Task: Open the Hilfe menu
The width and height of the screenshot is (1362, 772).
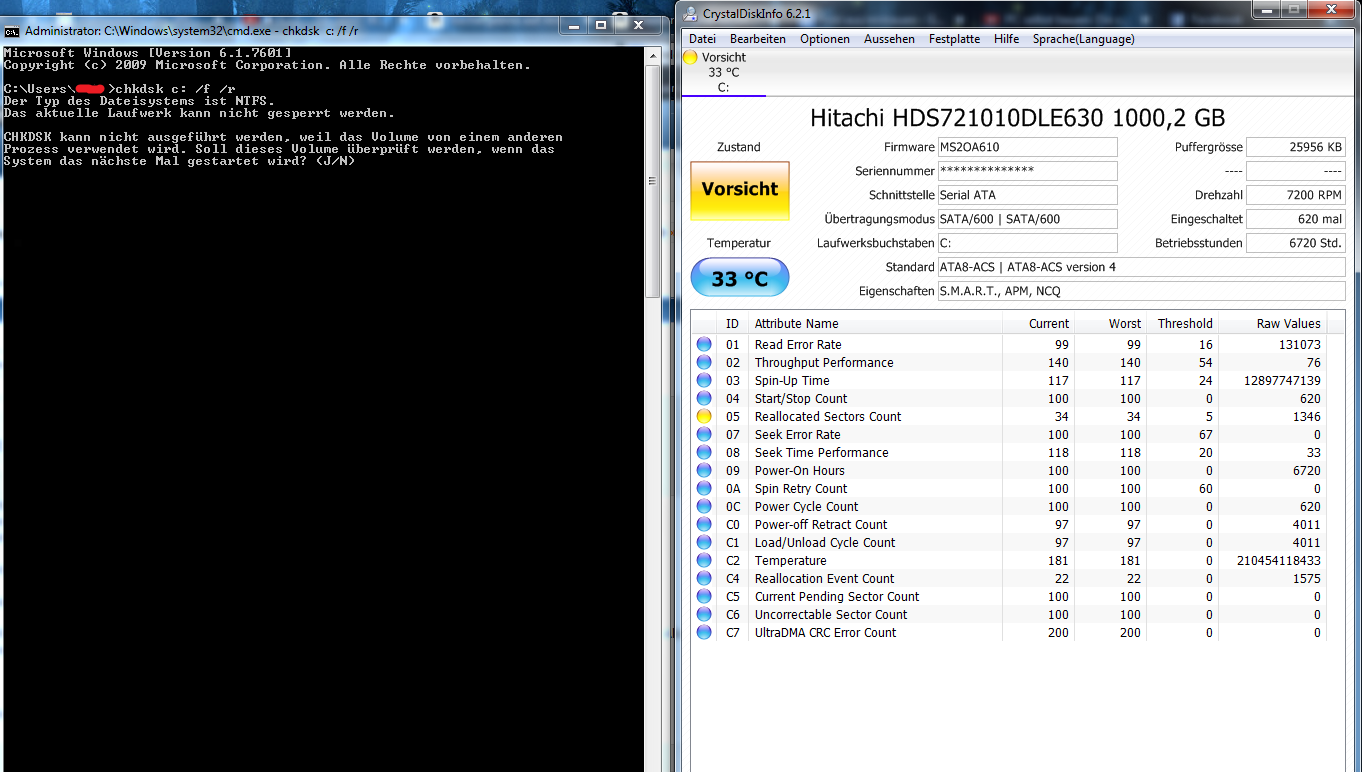Action: click(x=1006, y=39)
